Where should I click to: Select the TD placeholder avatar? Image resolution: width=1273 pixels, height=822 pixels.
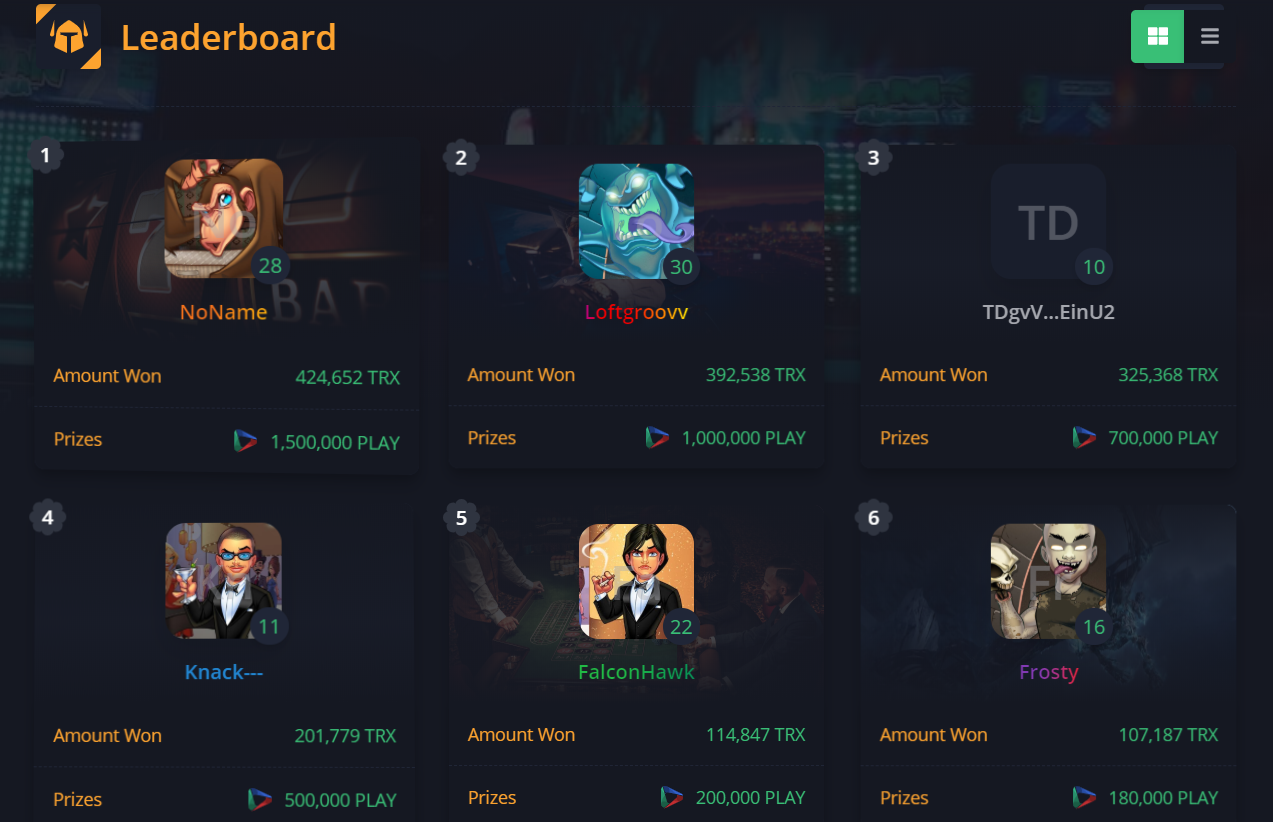tap(1048, 221)
